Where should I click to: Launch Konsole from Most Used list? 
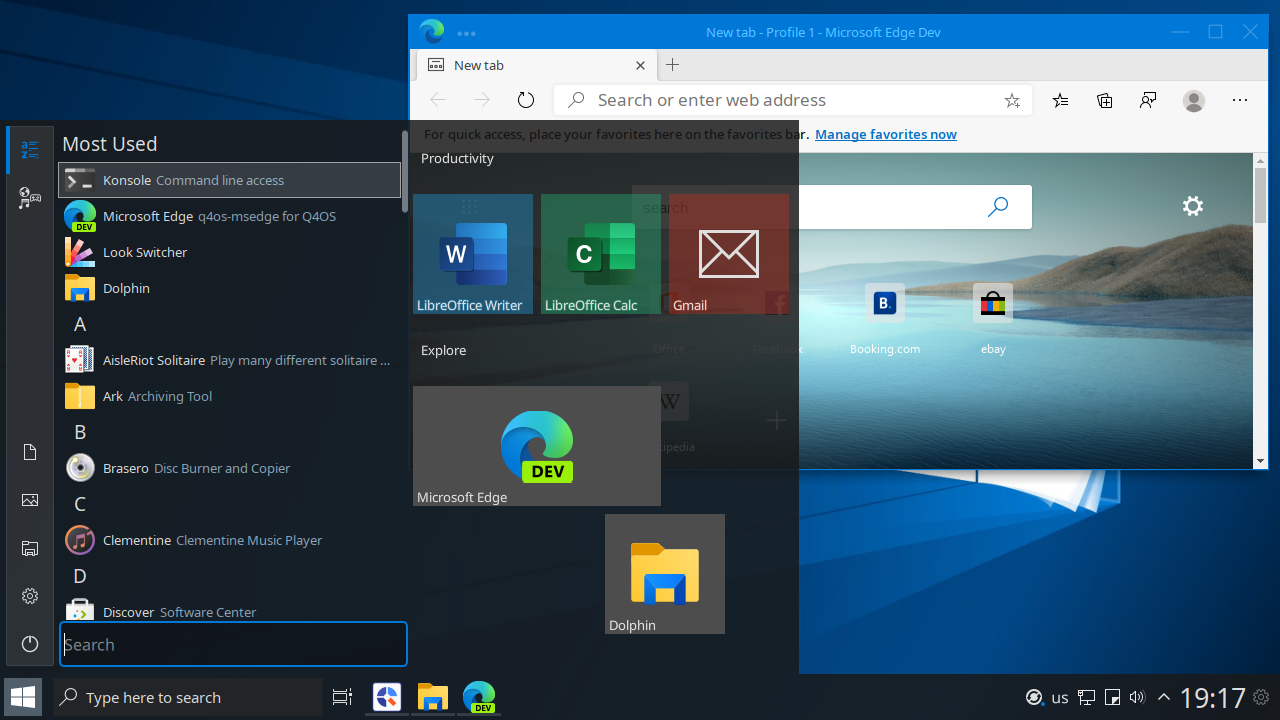[230, 180]
